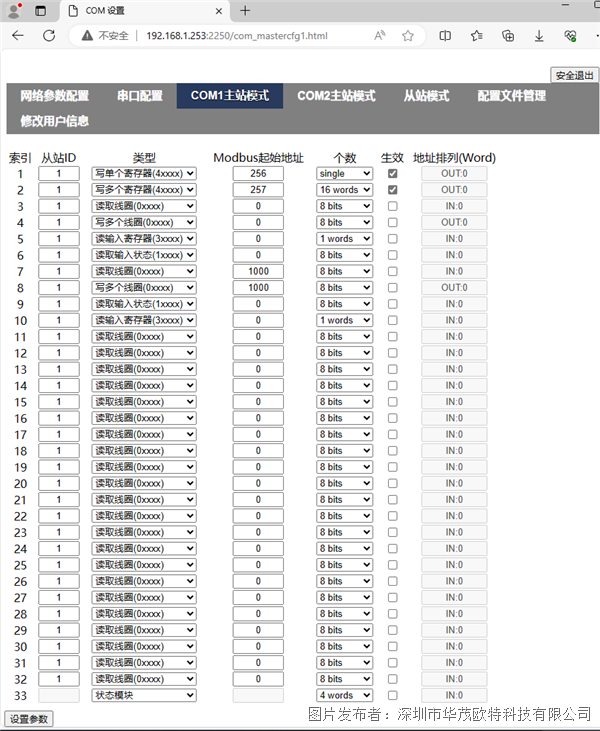The width and height of the screenshot is (600, 731).
Task: Click row 1 Modbus address field 256
Action: coord(258,173)
